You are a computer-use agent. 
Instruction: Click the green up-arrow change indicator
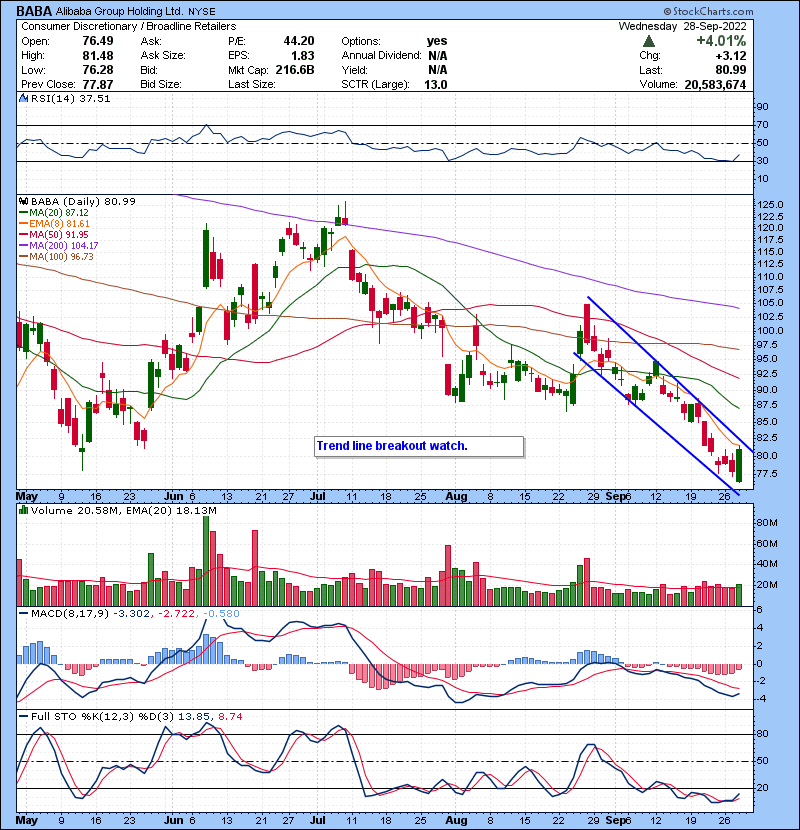click(x=649, y=41)
